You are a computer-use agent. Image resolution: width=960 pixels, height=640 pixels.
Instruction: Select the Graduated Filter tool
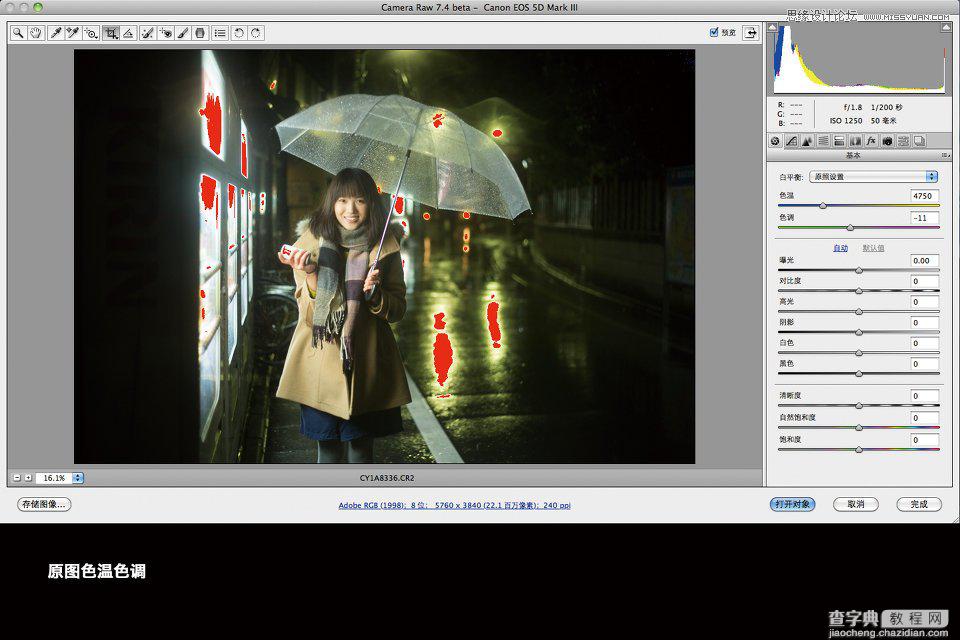point(200,33)
